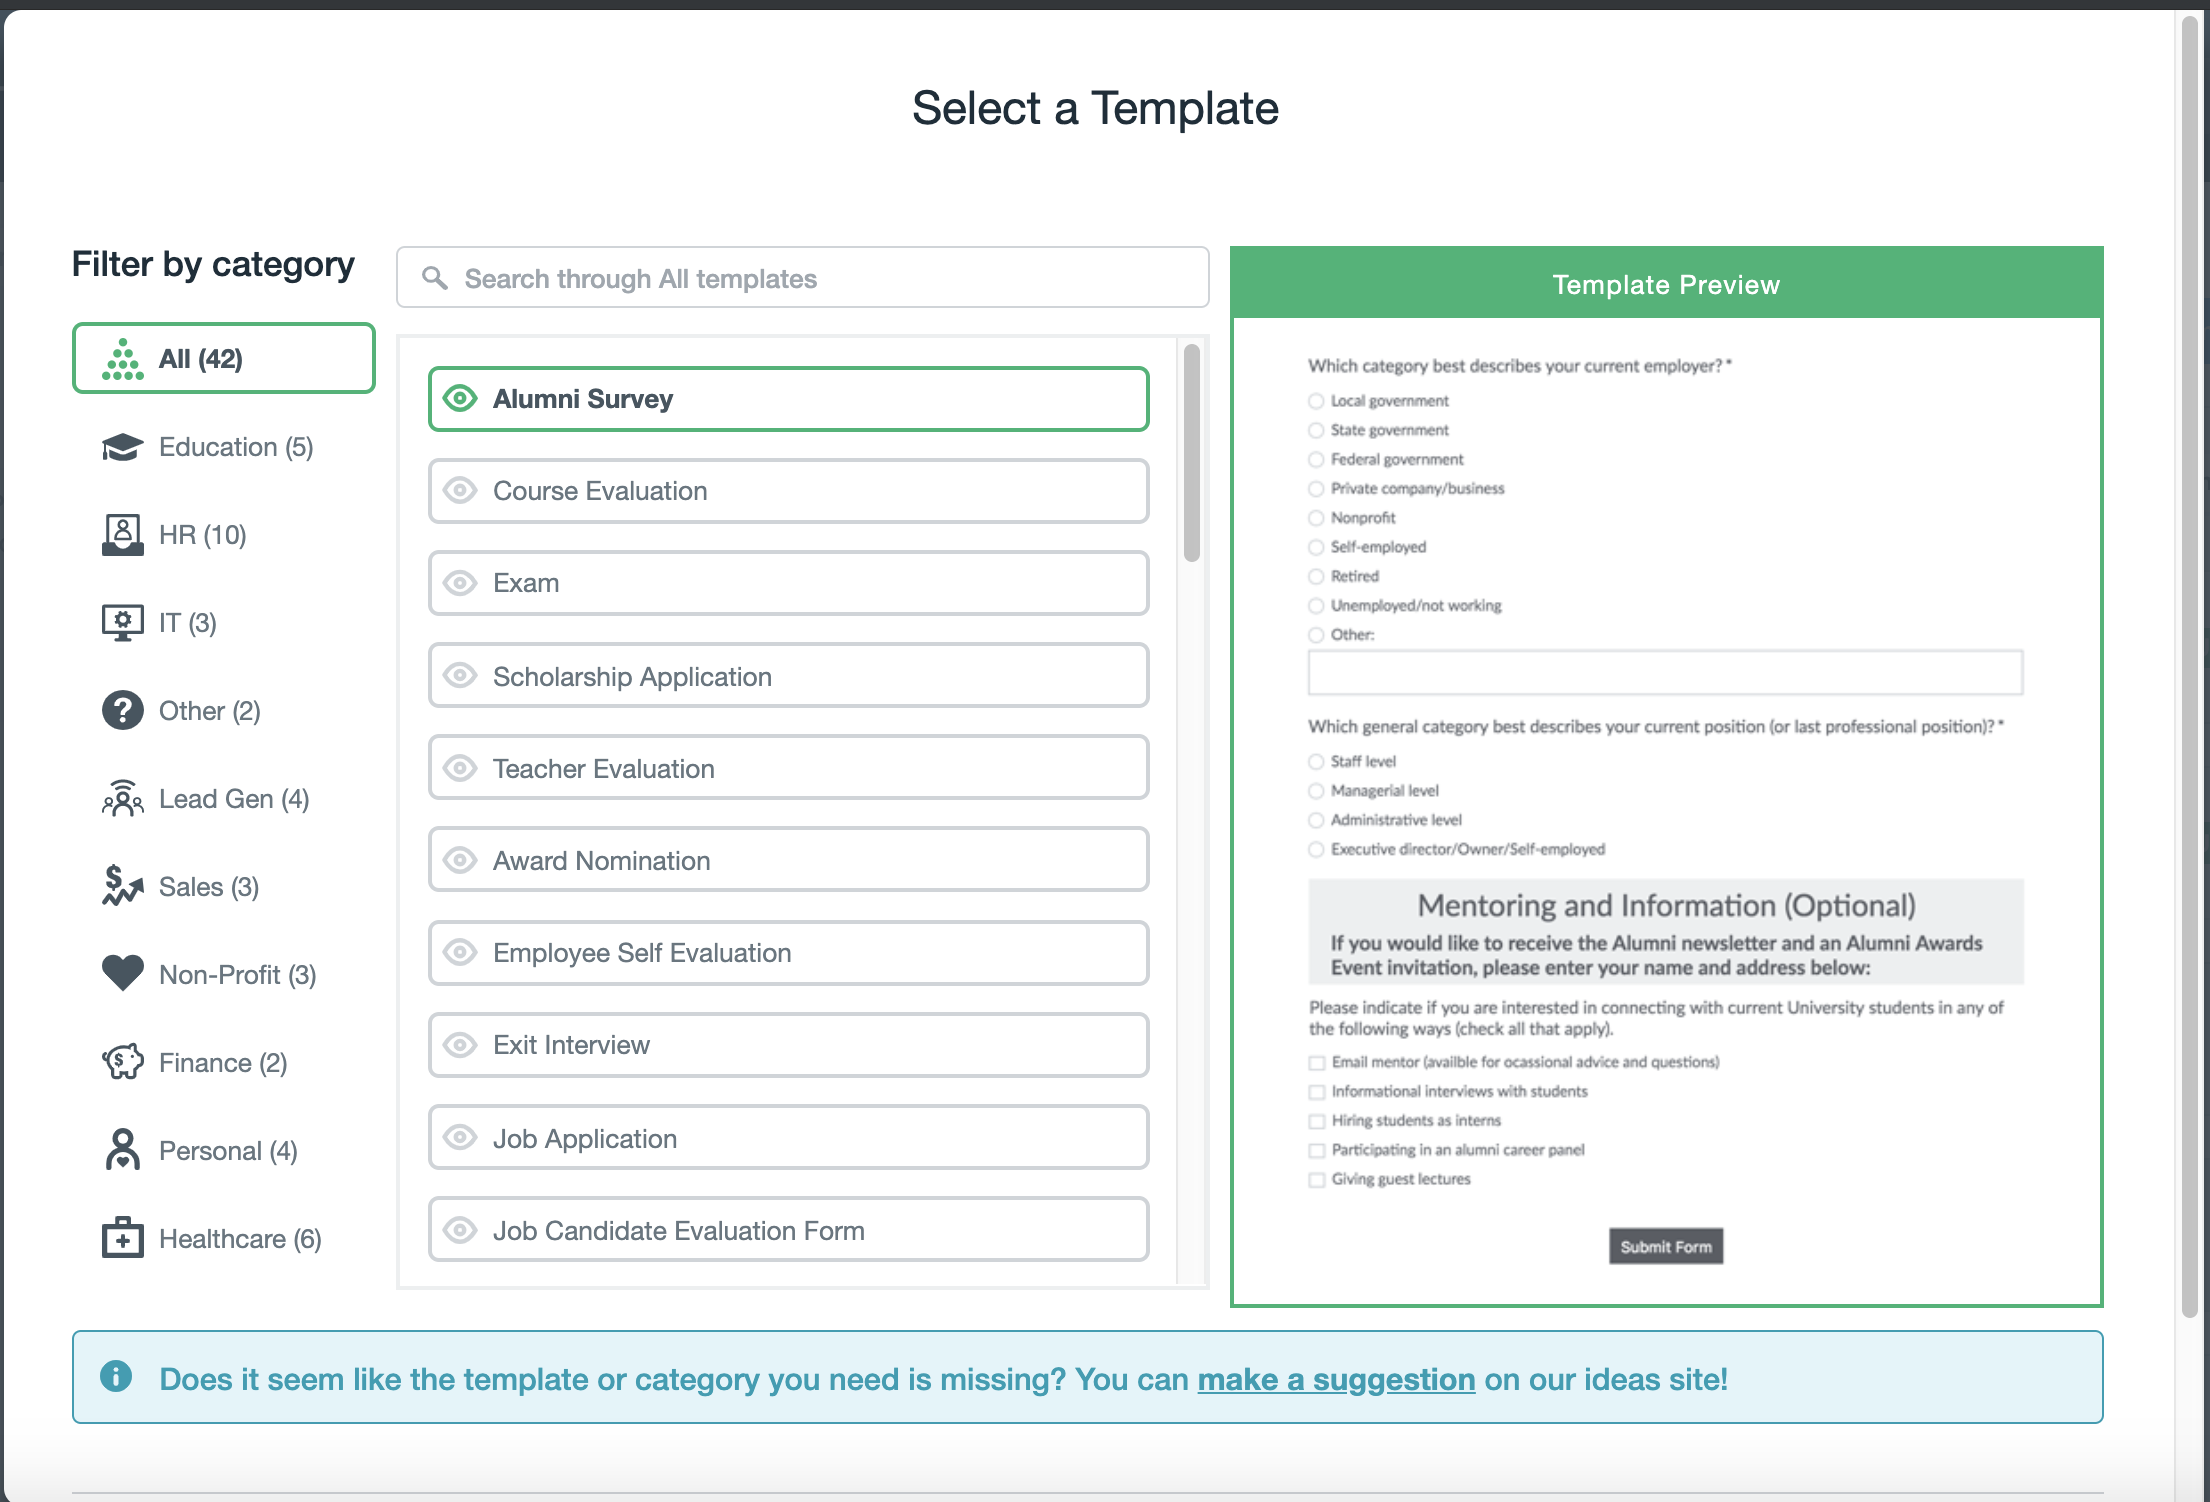Click the Sales dollar chart icon
This screenshot has width=2210, height=1502.
click(122, 886)
